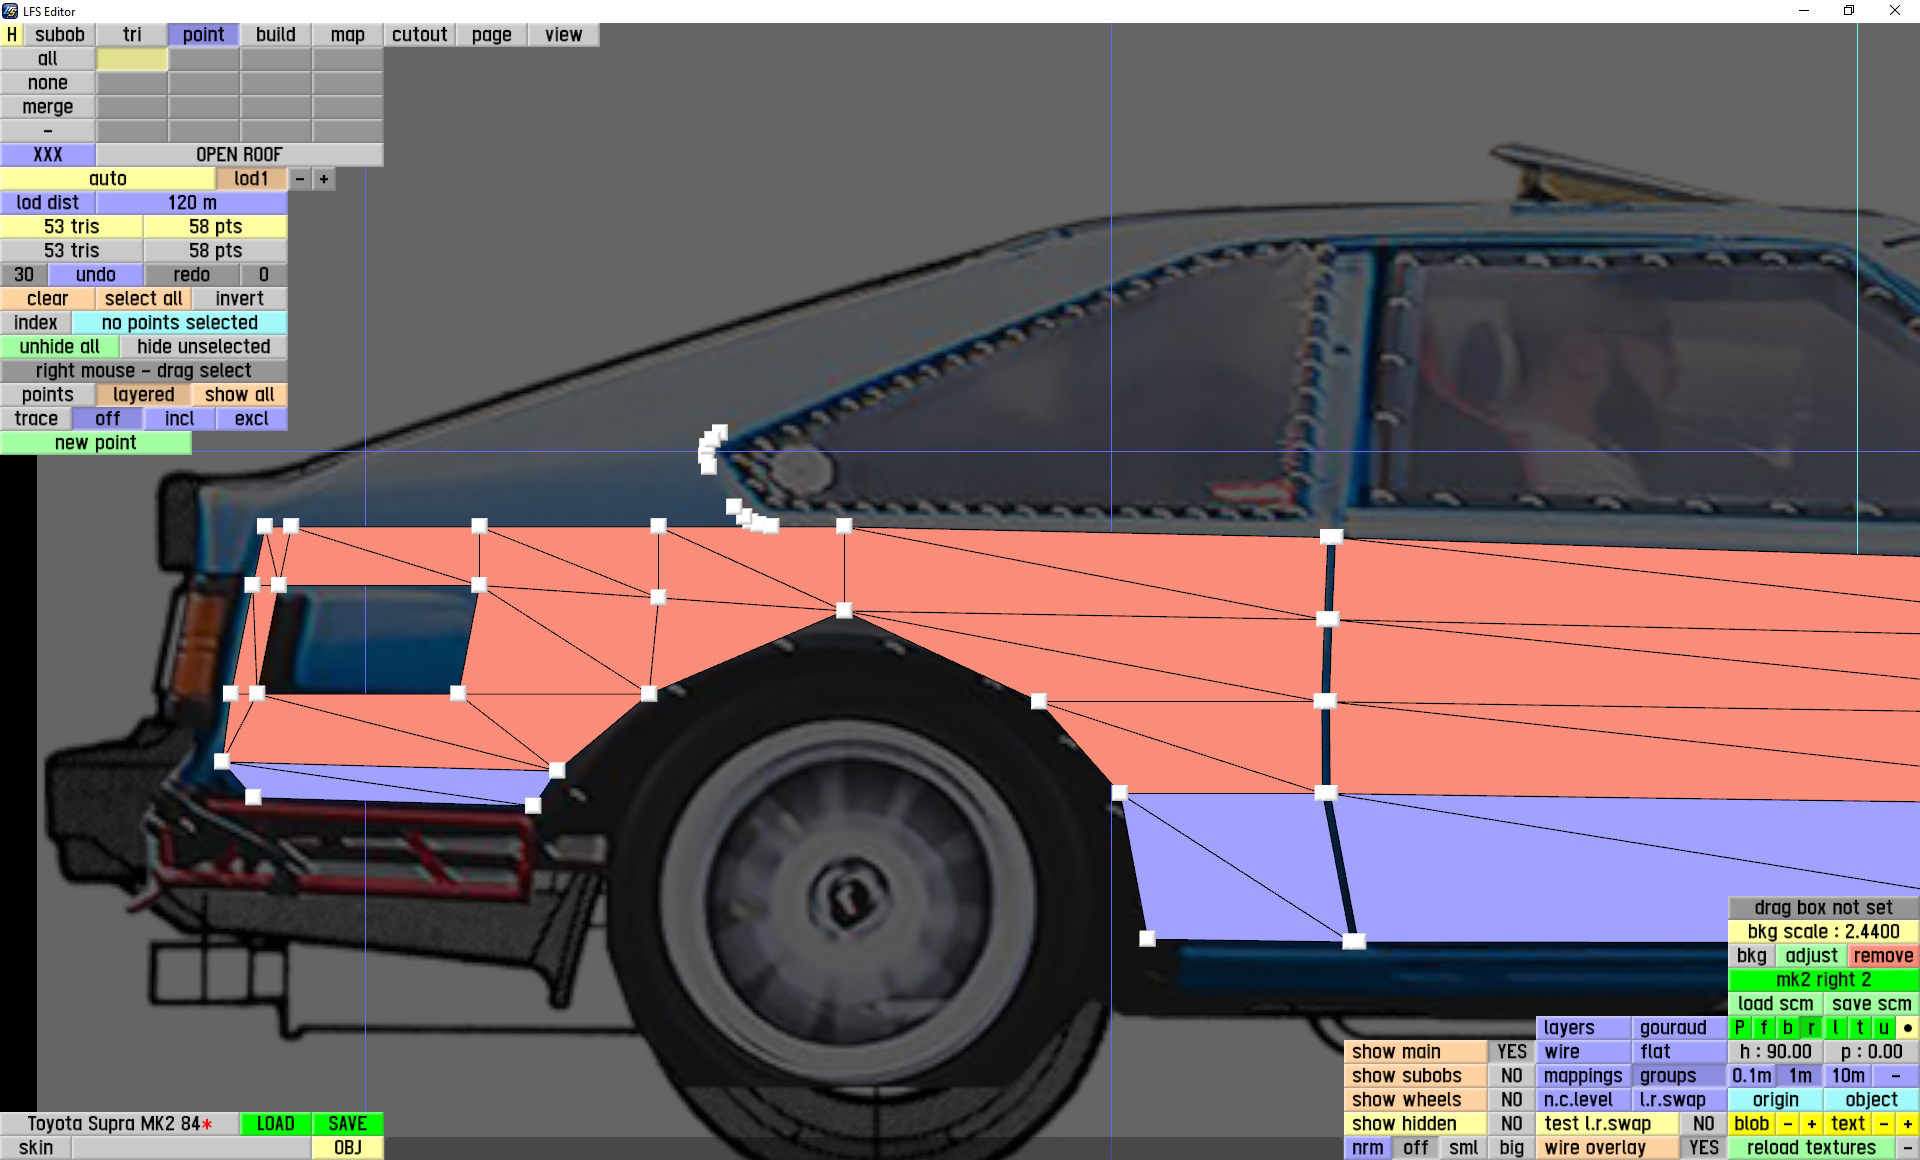Increase blob size with plus button
The width and height of the screenshot is (1920, 1160).
pyautogui.click(x=1811, y=1123)
